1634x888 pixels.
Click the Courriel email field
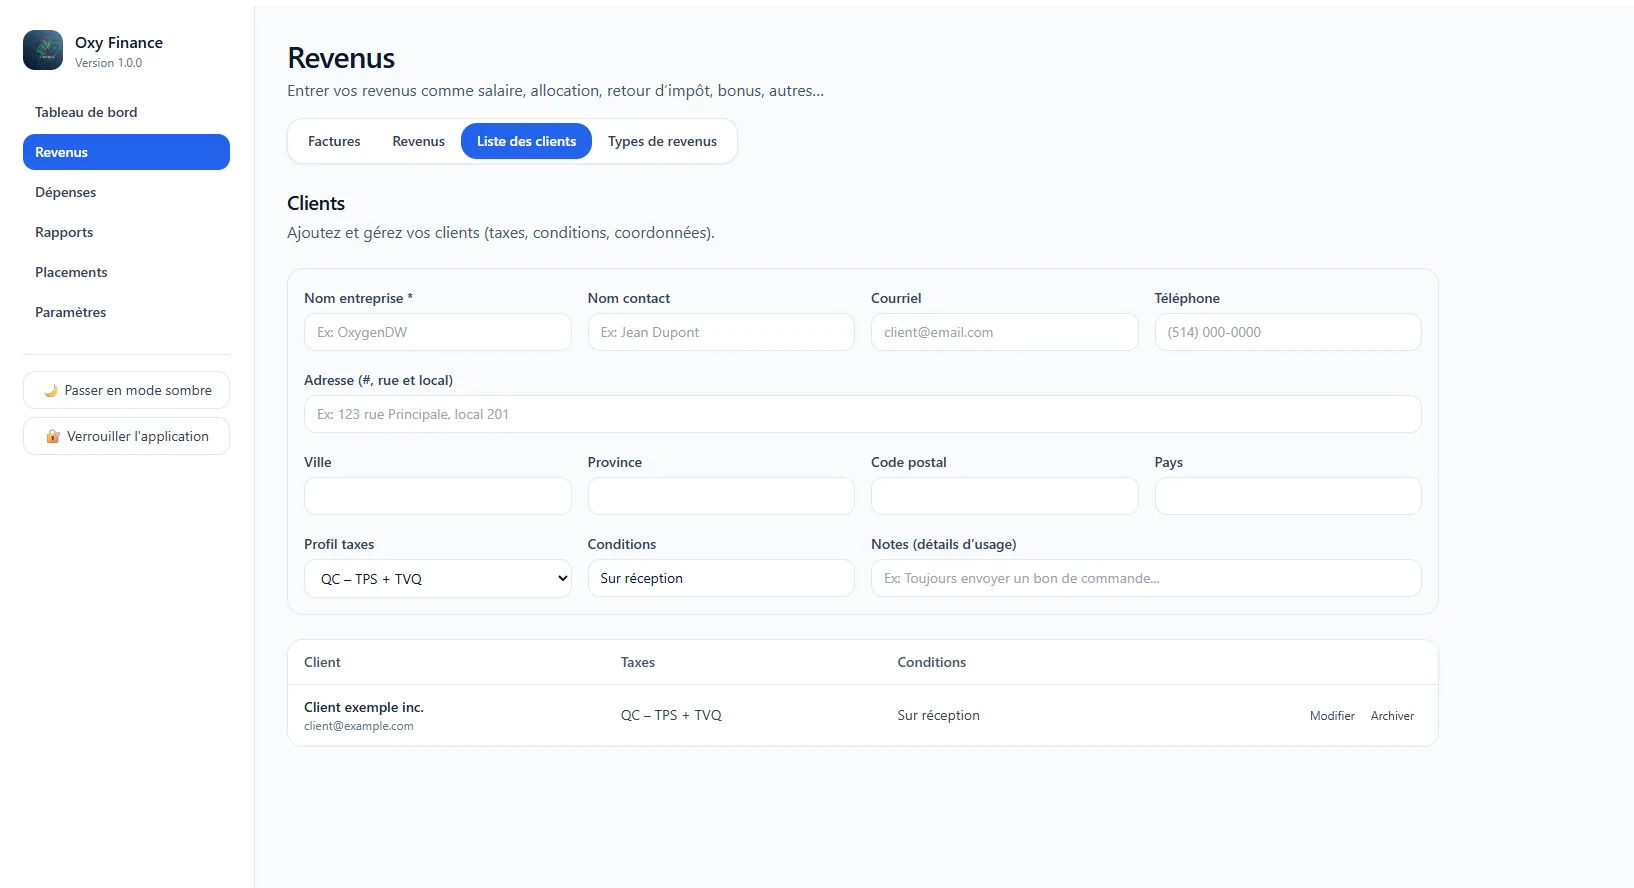(1004, 332)
